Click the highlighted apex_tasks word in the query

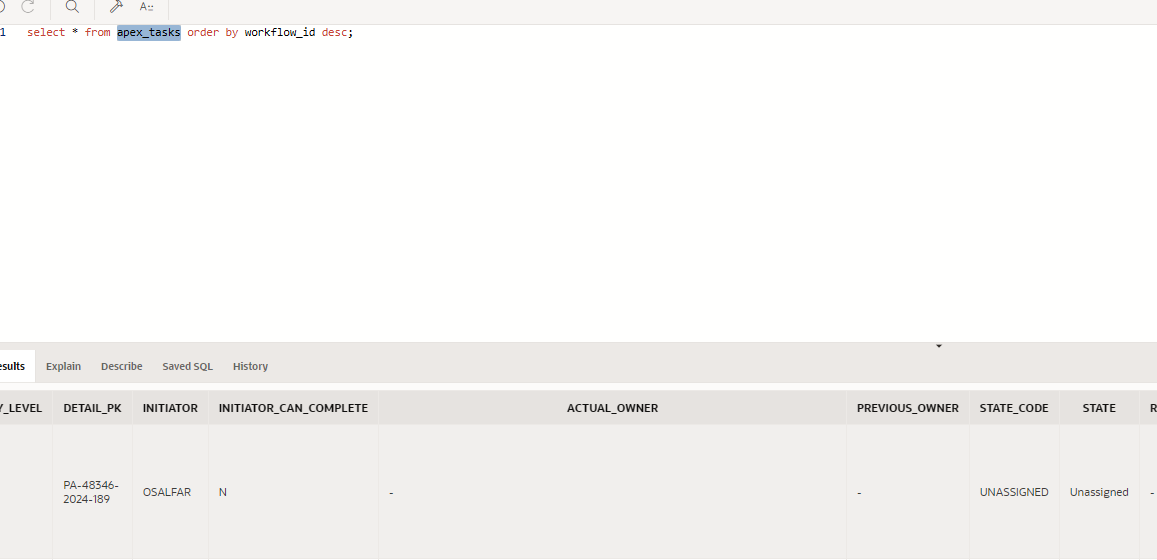149,32
